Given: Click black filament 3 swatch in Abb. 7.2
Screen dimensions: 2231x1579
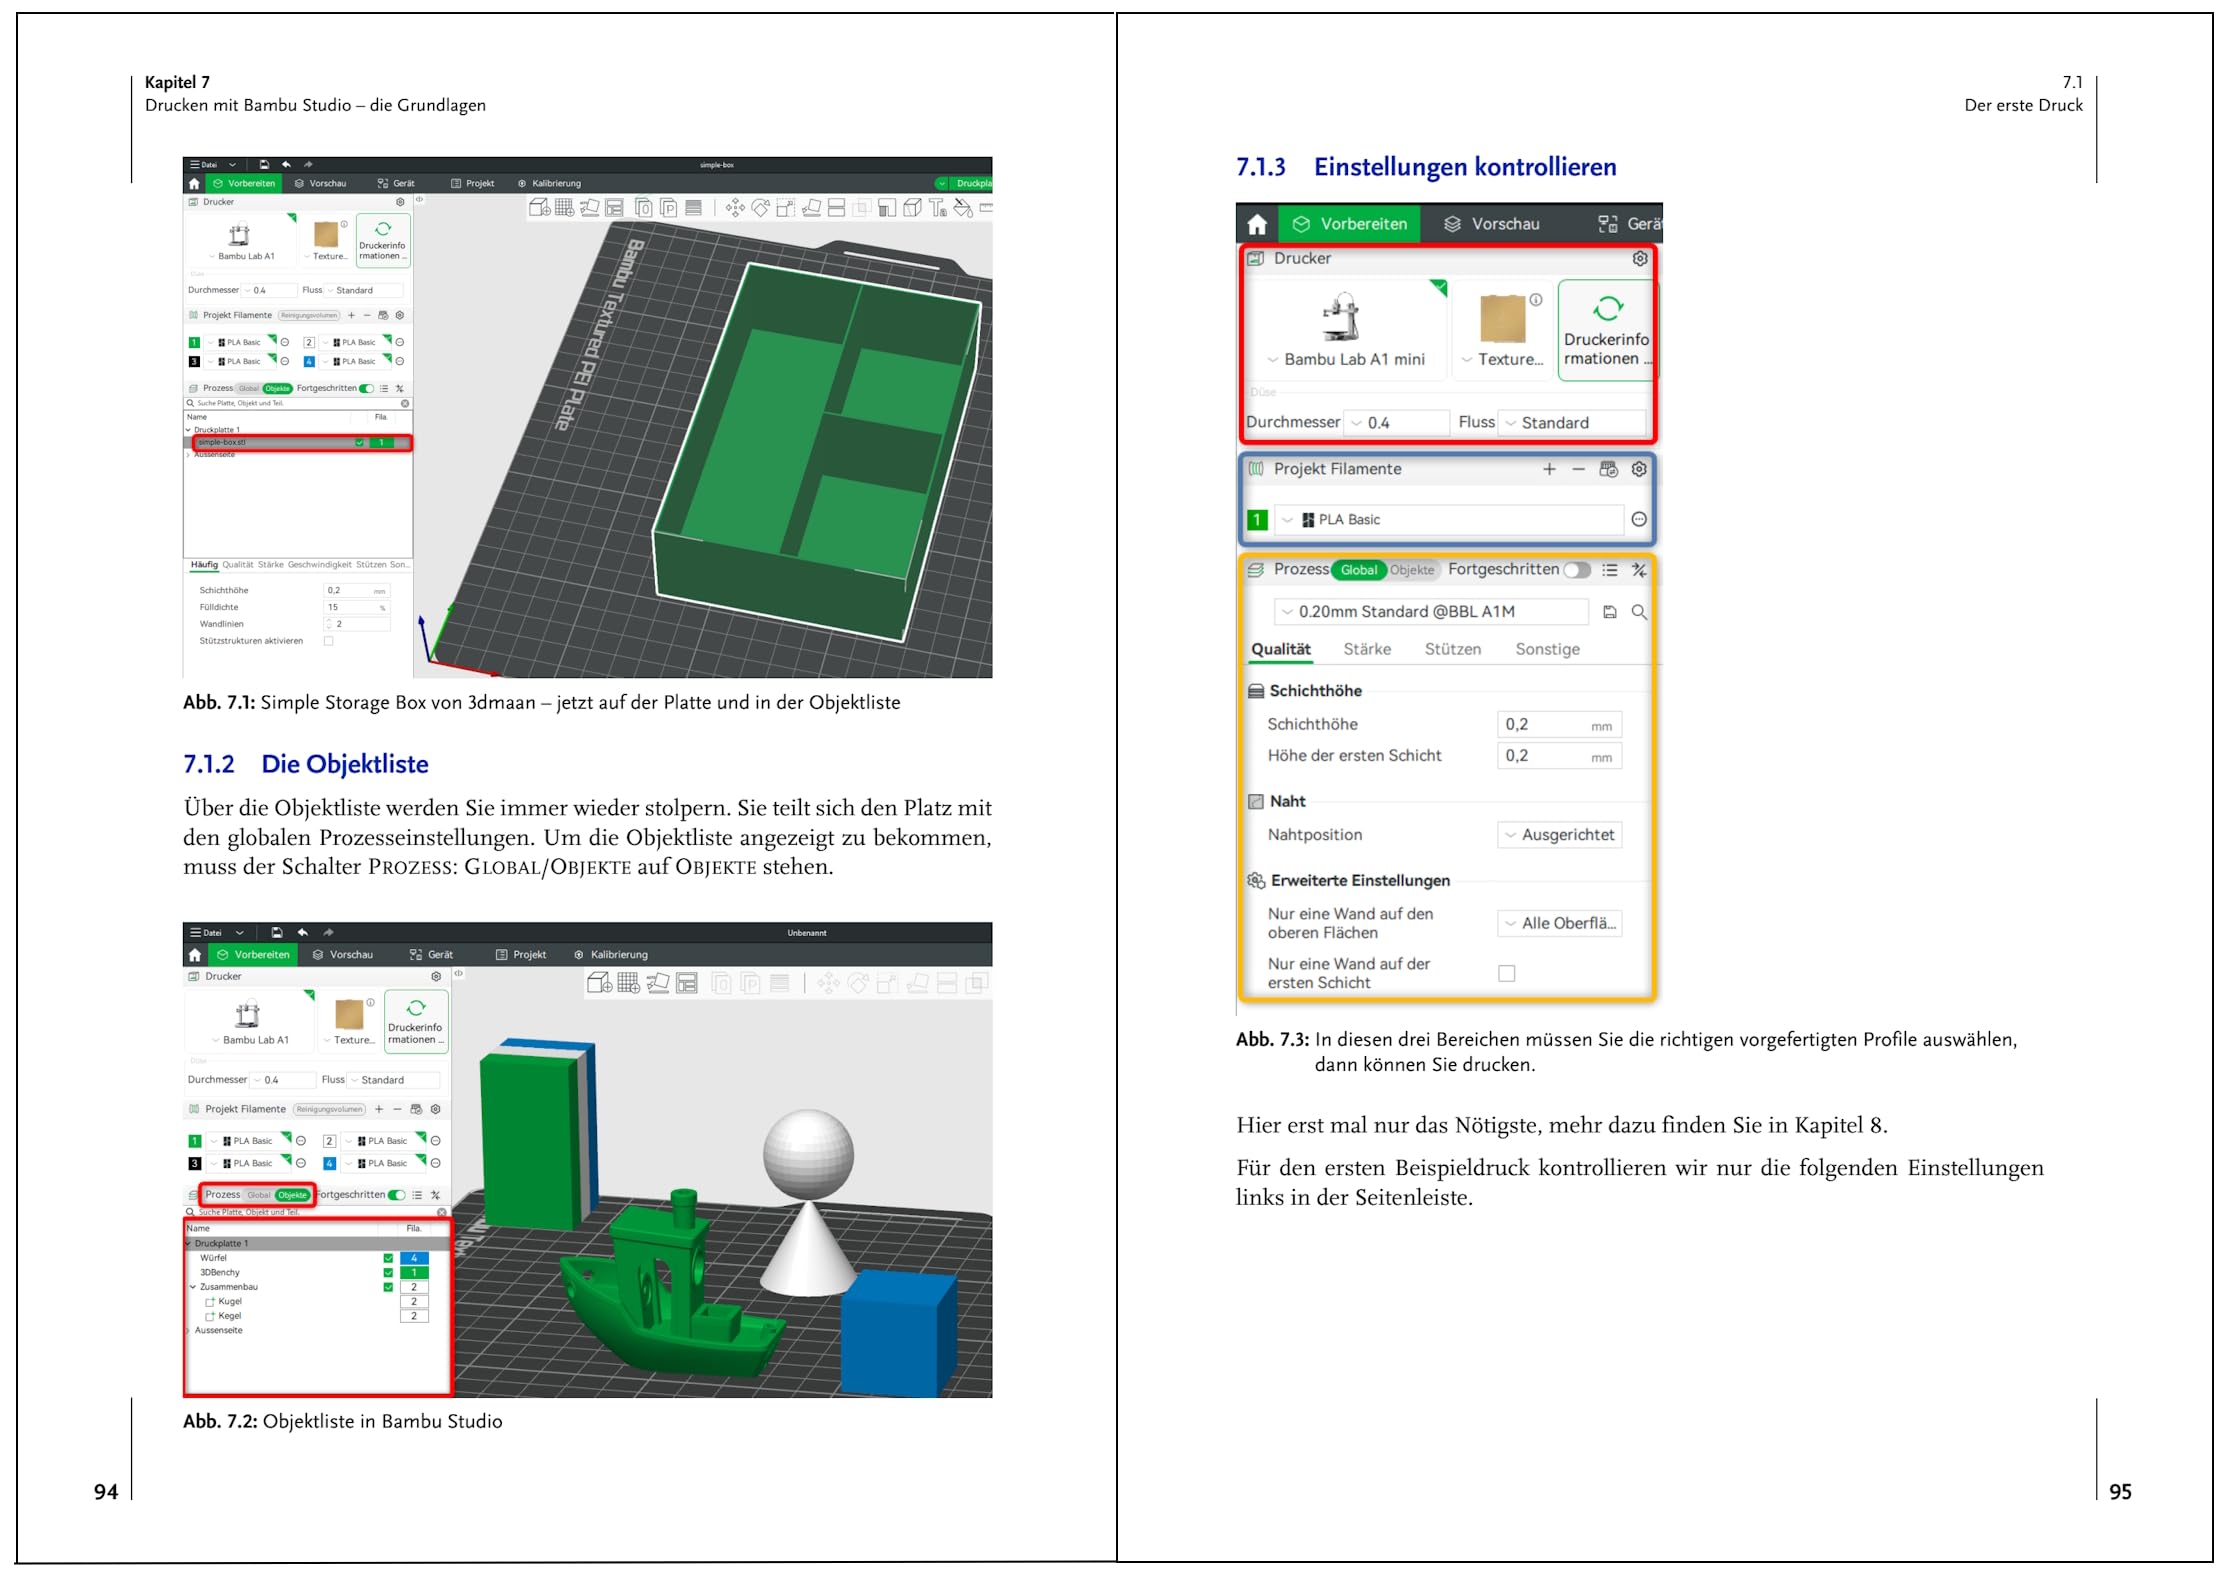Looking at the screenshot, I should coord(195,1164).
